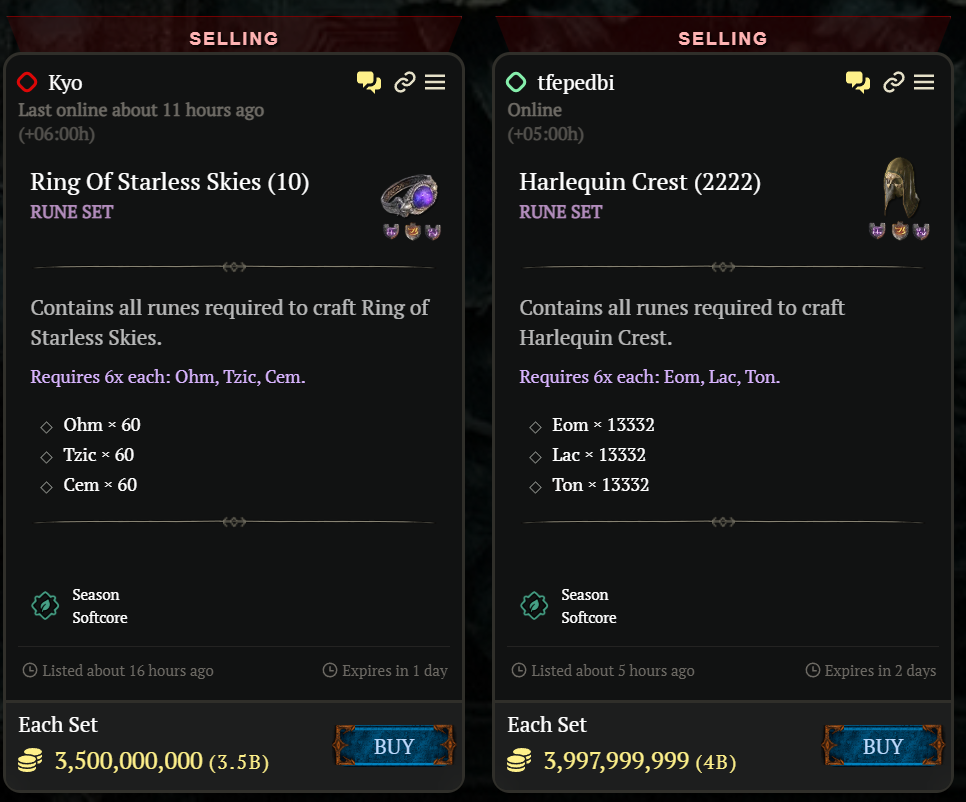
Task: Copy link for tfepedbi's listing
Action: (x=893, y=82)
